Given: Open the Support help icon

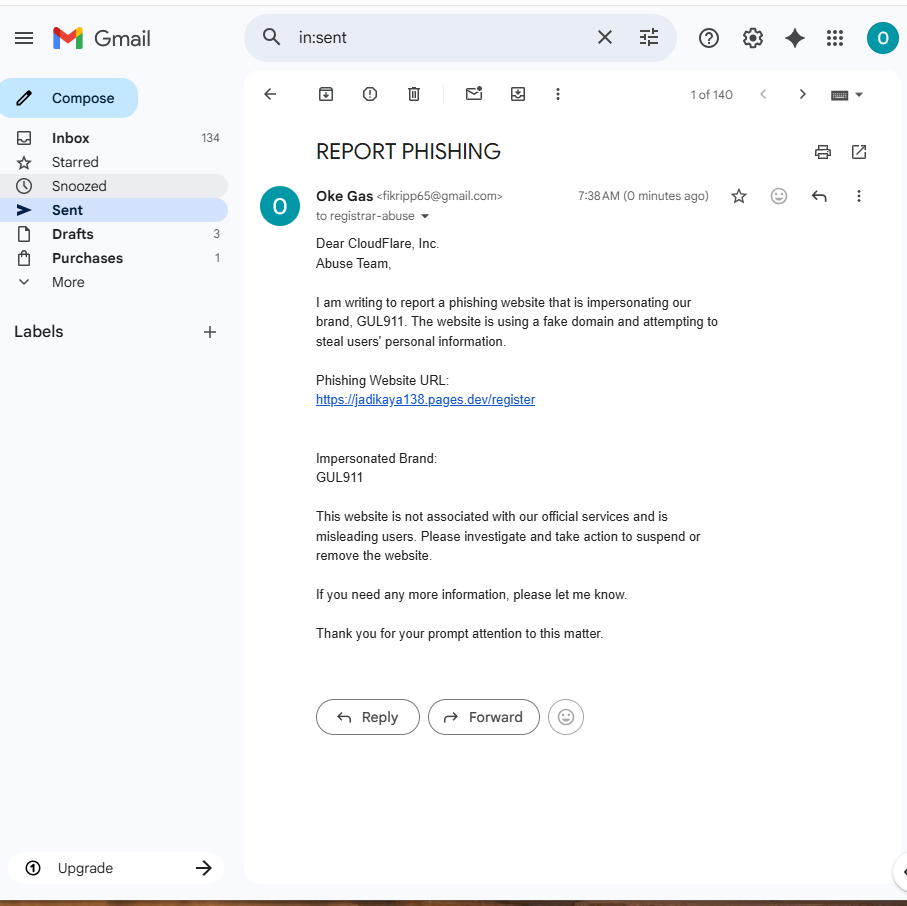Looking at the screenshot, I should tap(709, 38).
